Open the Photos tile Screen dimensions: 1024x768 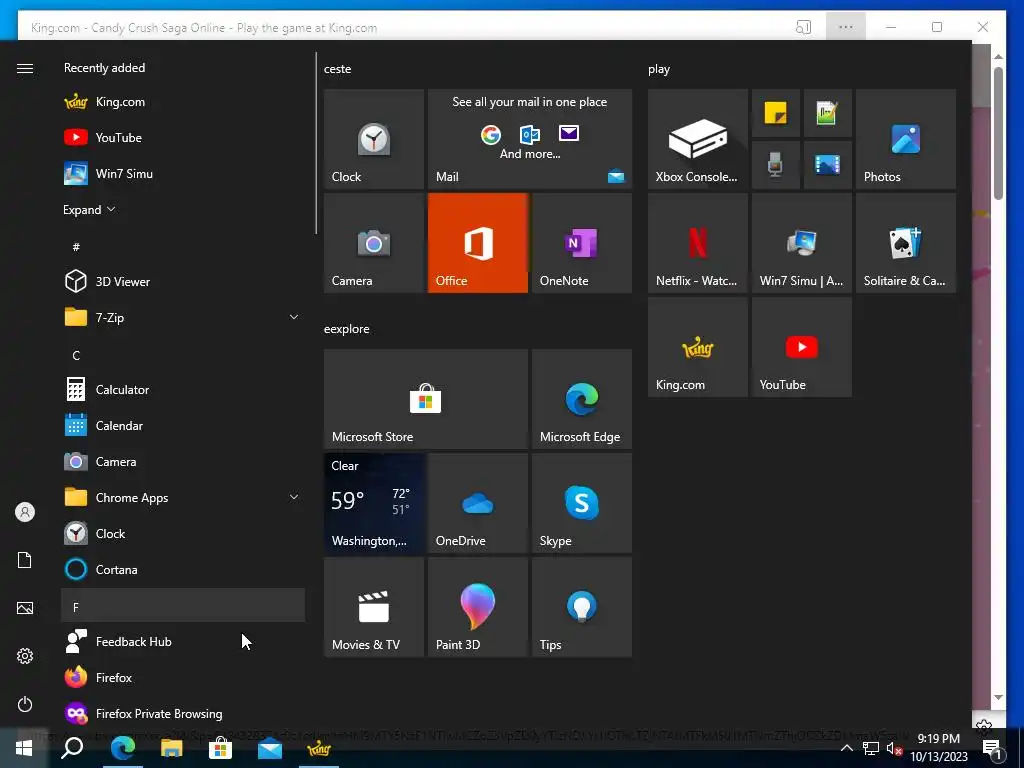pyautogui.click(x=906, y=139)
